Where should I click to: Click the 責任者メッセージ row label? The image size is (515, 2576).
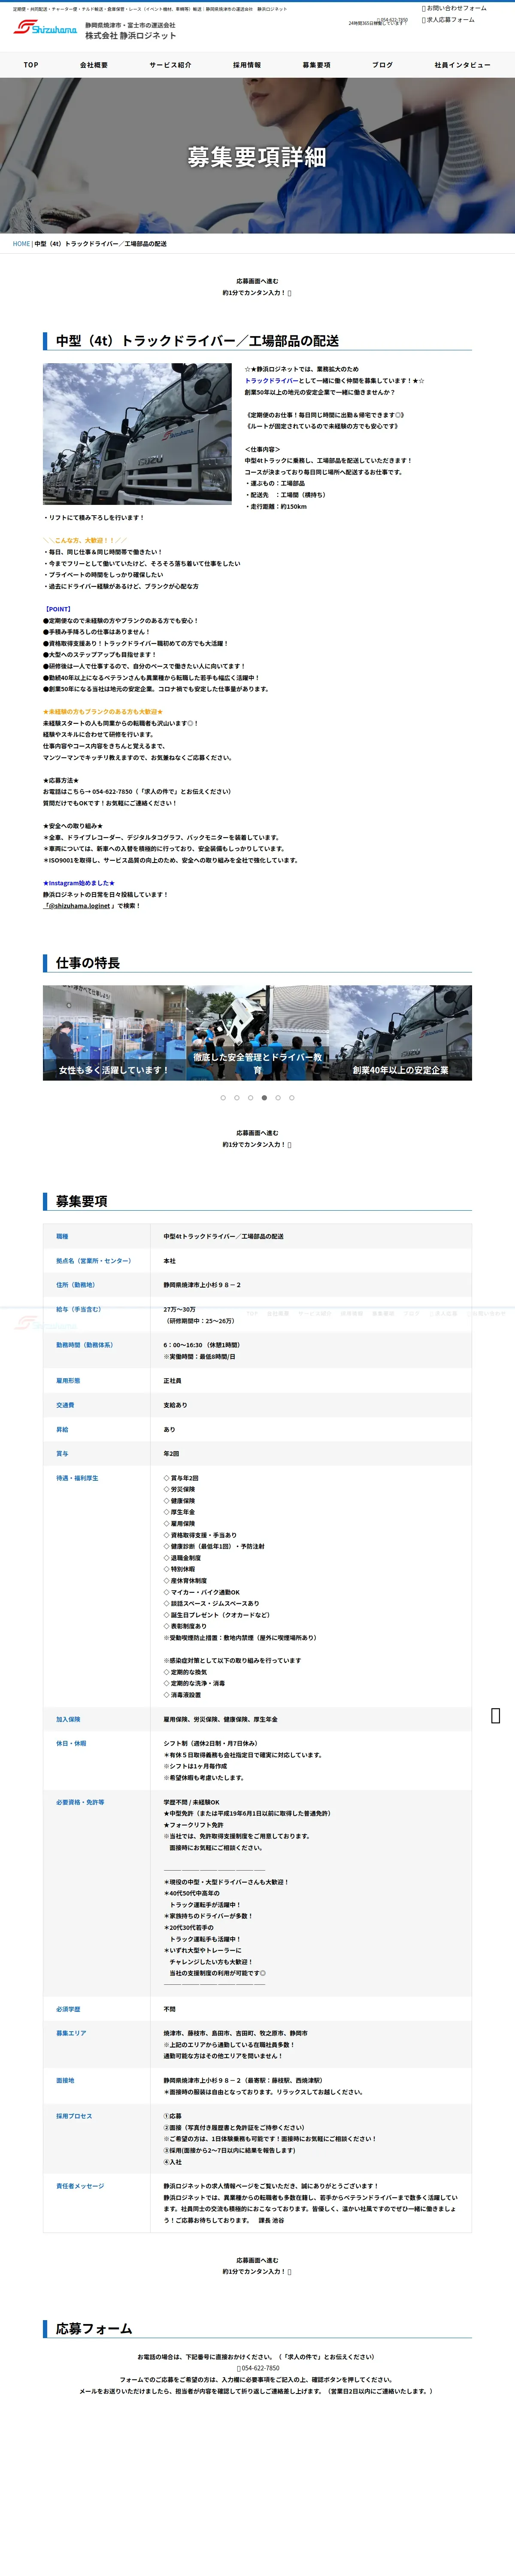pos(80,2186)
